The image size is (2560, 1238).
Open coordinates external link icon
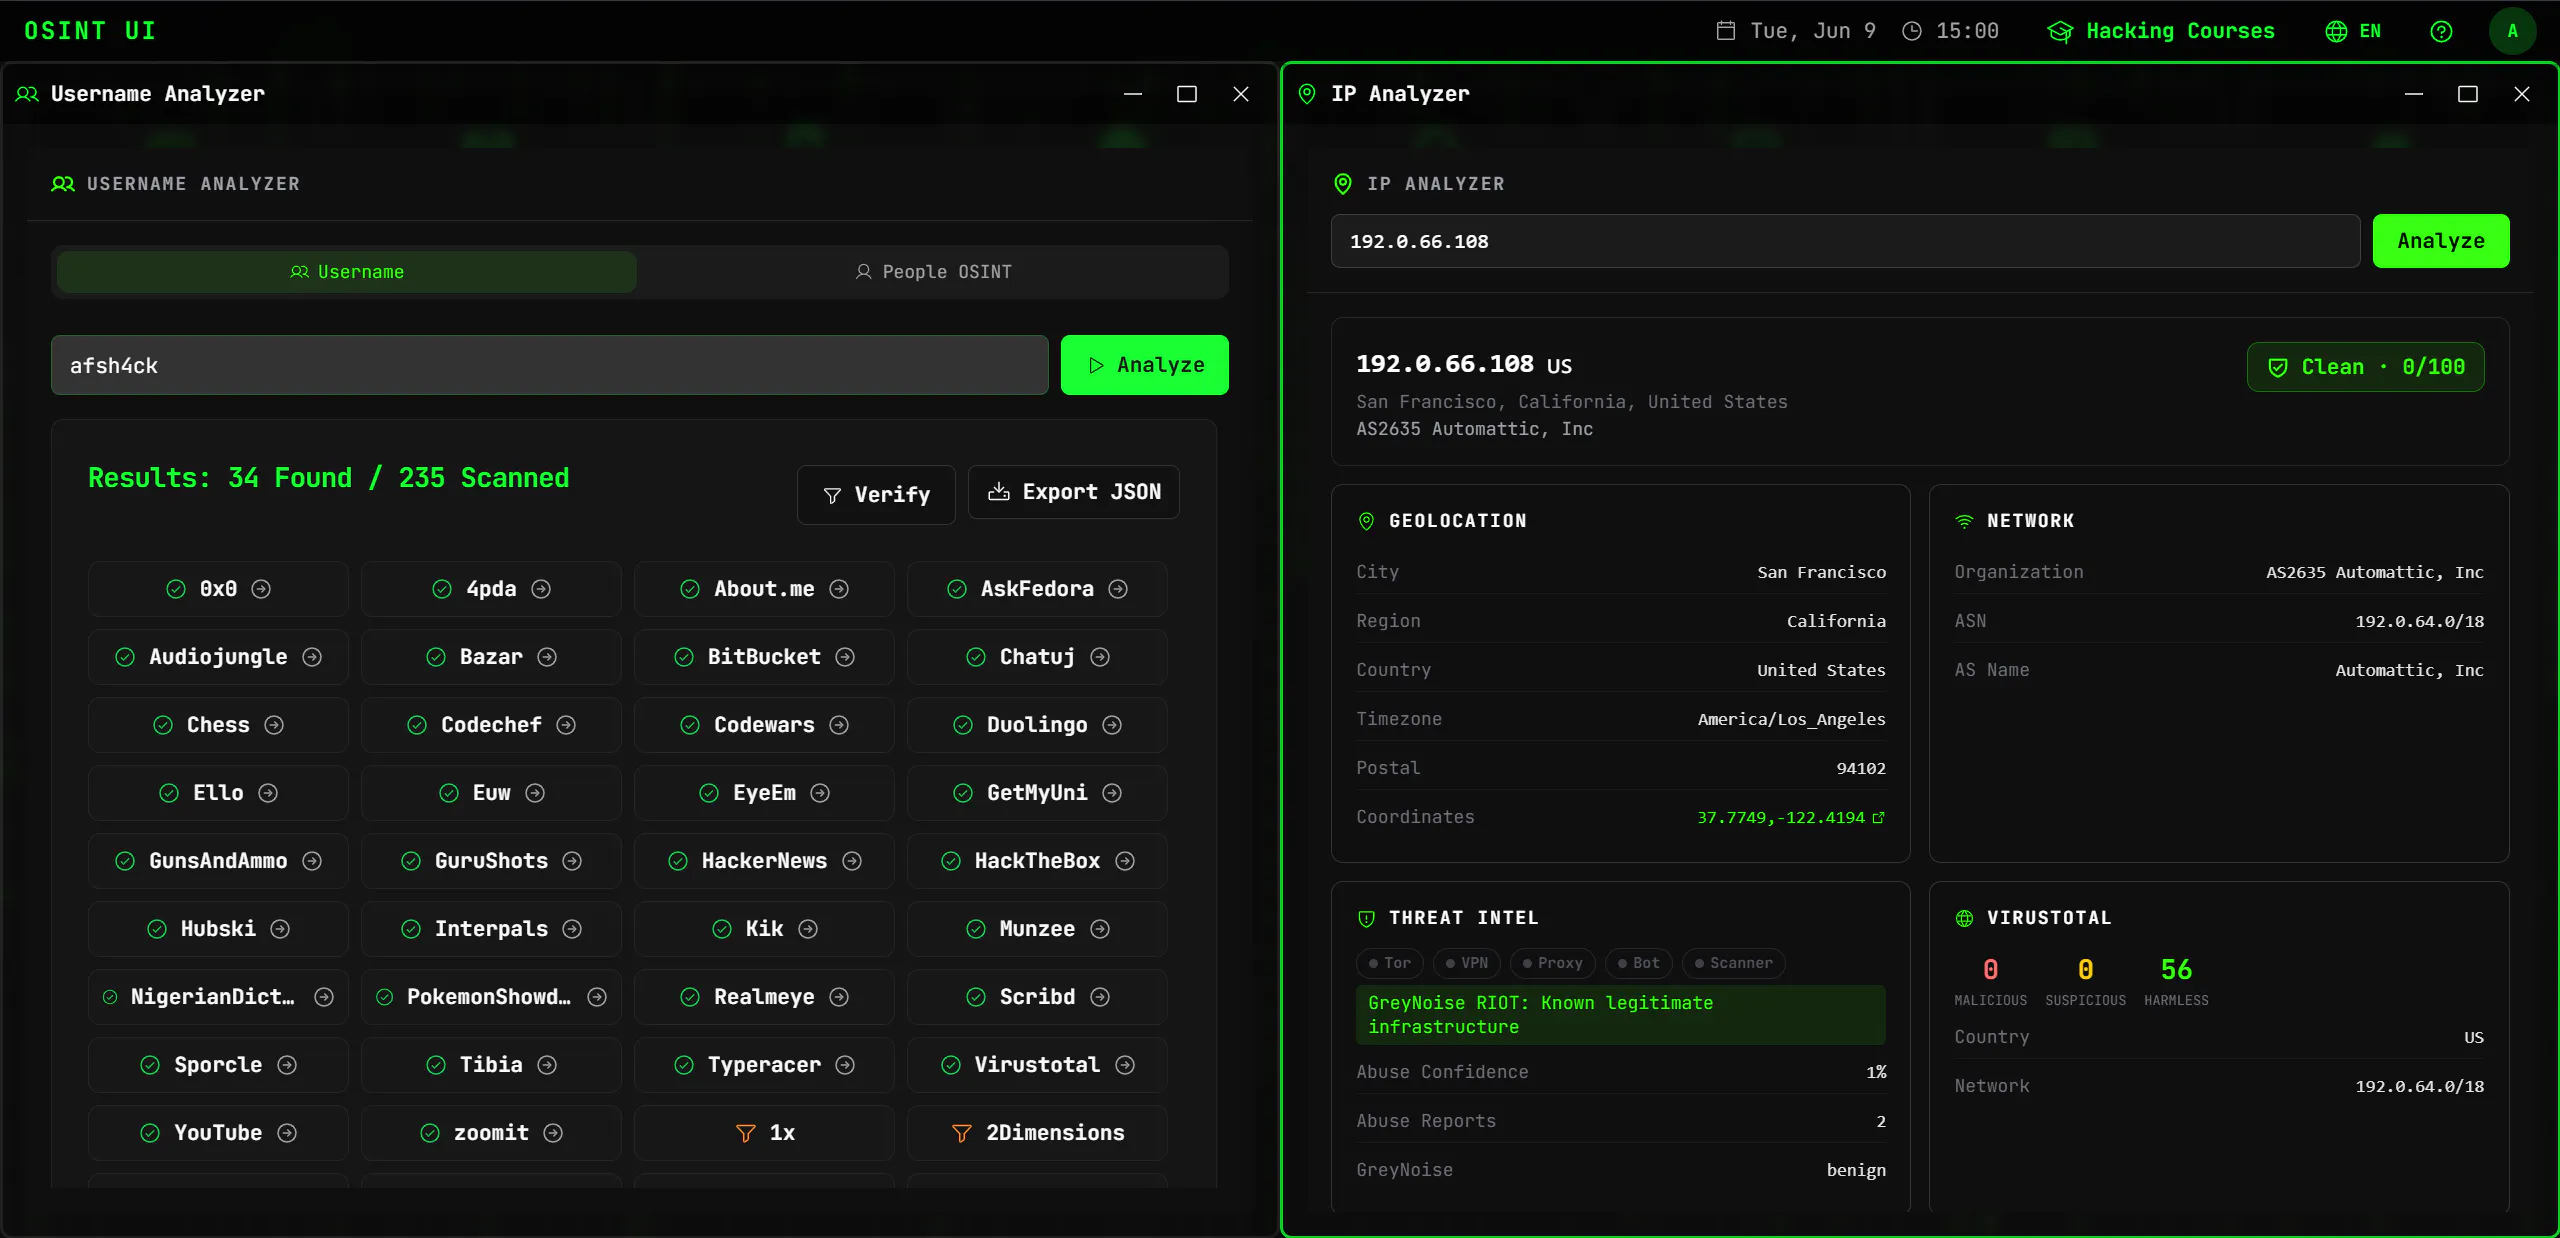[x=1878, y=818]
